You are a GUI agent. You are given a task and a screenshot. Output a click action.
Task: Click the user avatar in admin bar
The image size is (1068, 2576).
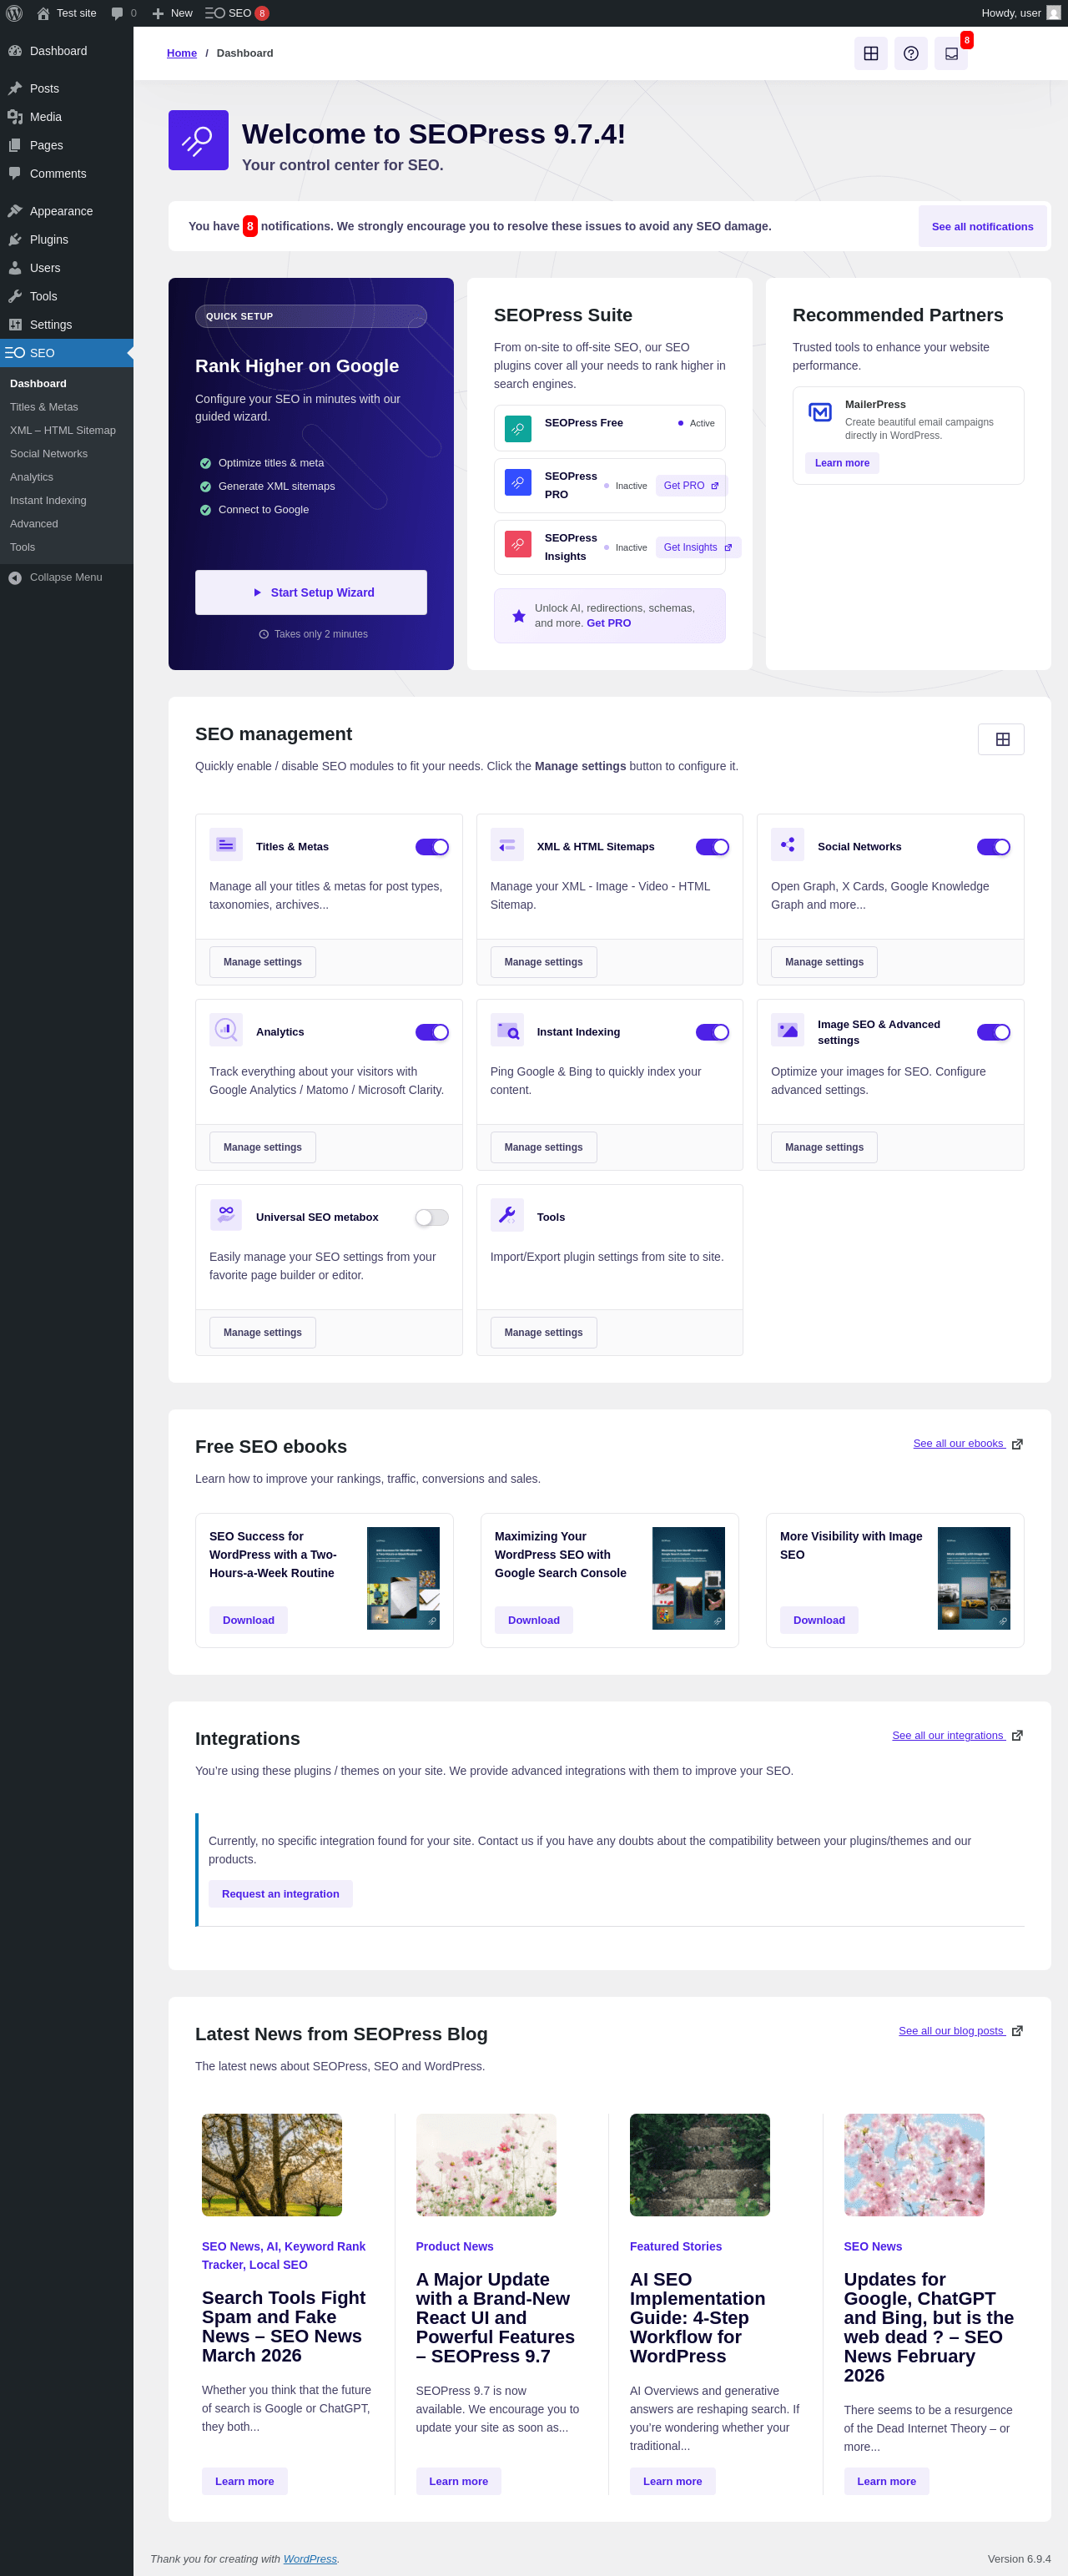(1053, 13)
